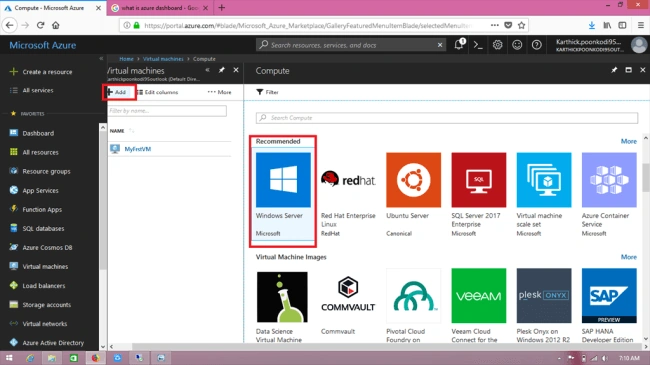Click Add in Virtual machines toolbar
The image size is (650, 365).
point(116,92)
